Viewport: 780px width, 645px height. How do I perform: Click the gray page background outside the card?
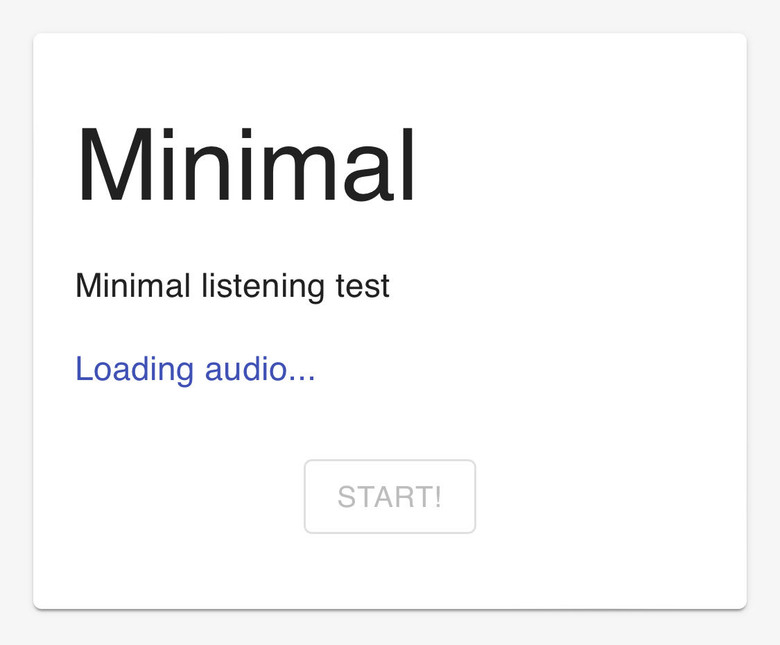point(390,628)
